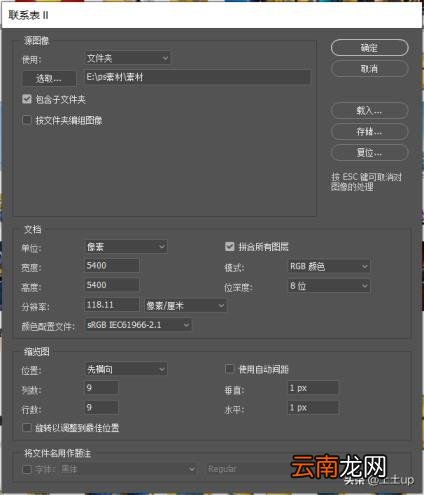
Task: Click the folder path field E:\ps素材\素材
Action: pyautogui.click(x=198, y=77)
